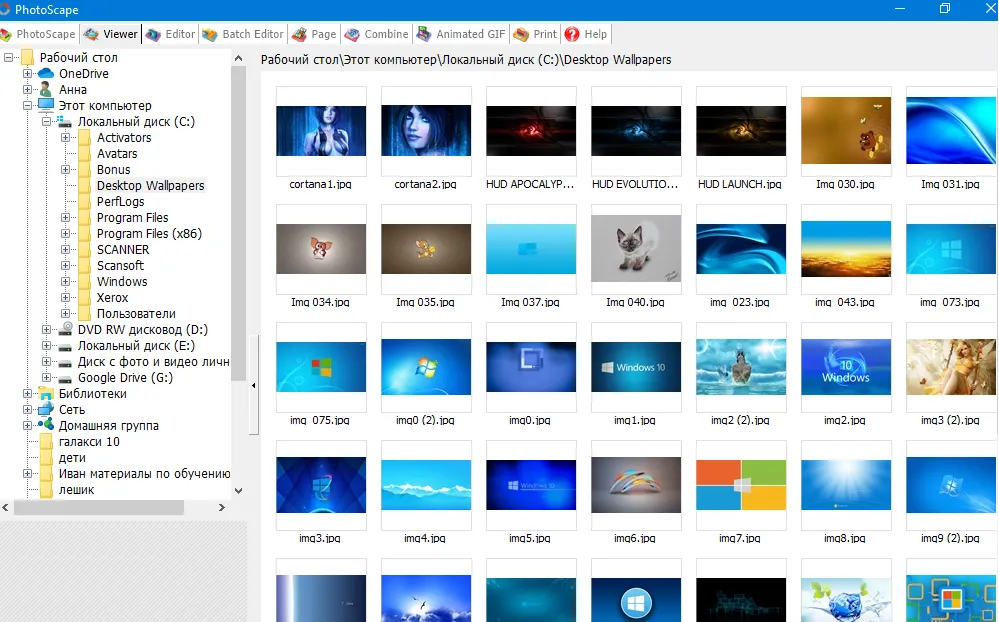
Task: Open the Viewer tab
Action: click(111, 34)
